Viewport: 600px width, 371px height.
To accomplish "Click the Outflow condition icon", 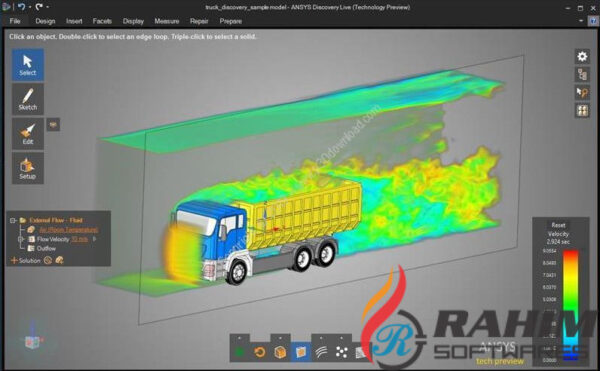I will pyautogui.click(x=31, y=249).
